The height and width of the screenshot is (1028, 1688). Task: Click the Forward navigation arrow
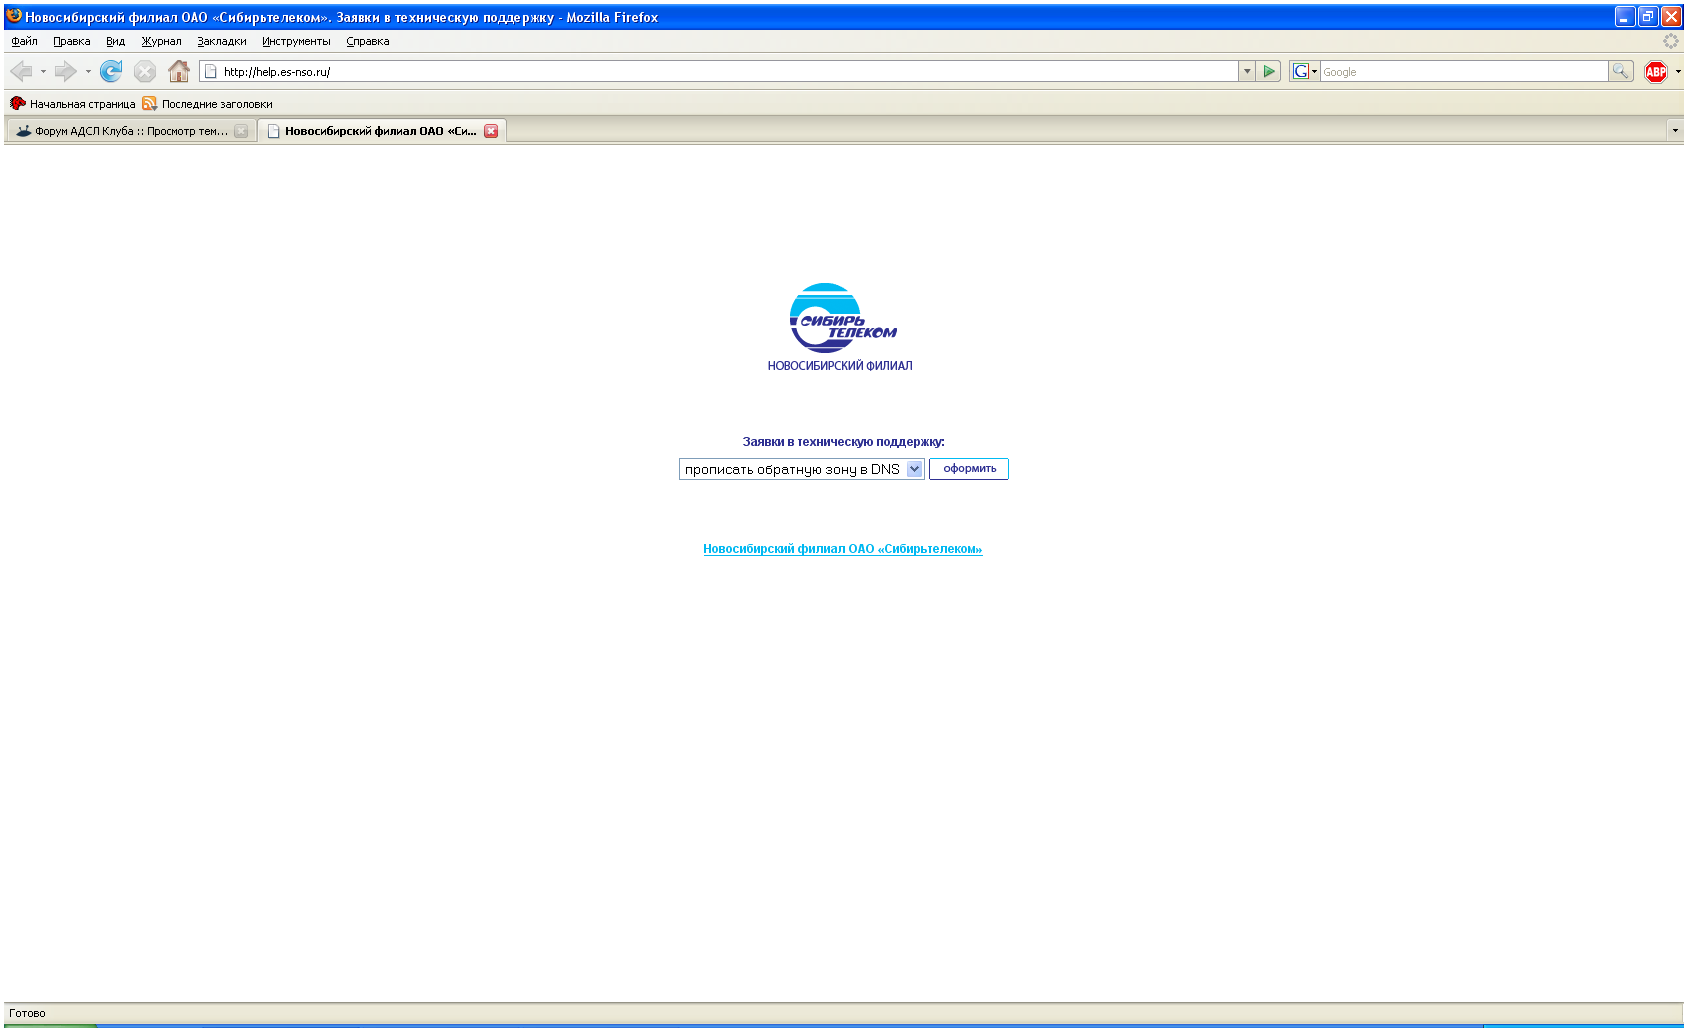65,71
